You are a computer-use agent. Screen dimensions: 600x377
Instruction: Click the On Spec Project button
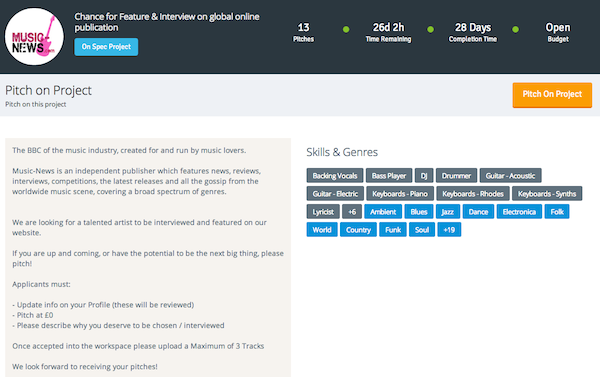click(x=106, y=47)
